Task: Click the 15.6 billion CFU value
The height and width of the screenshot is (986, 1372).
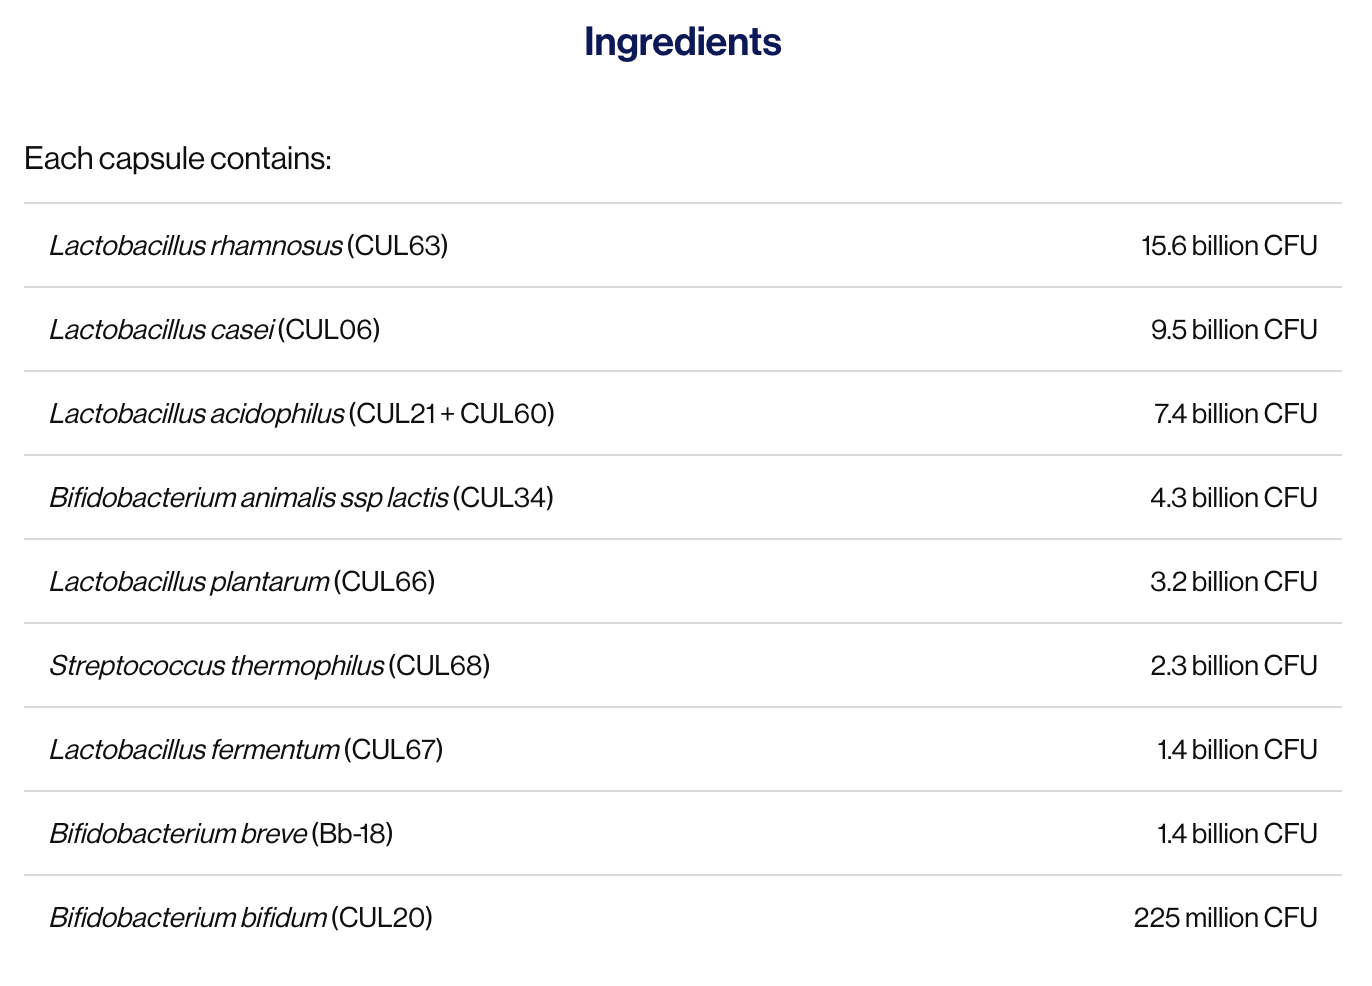Action: (1229, 245)
